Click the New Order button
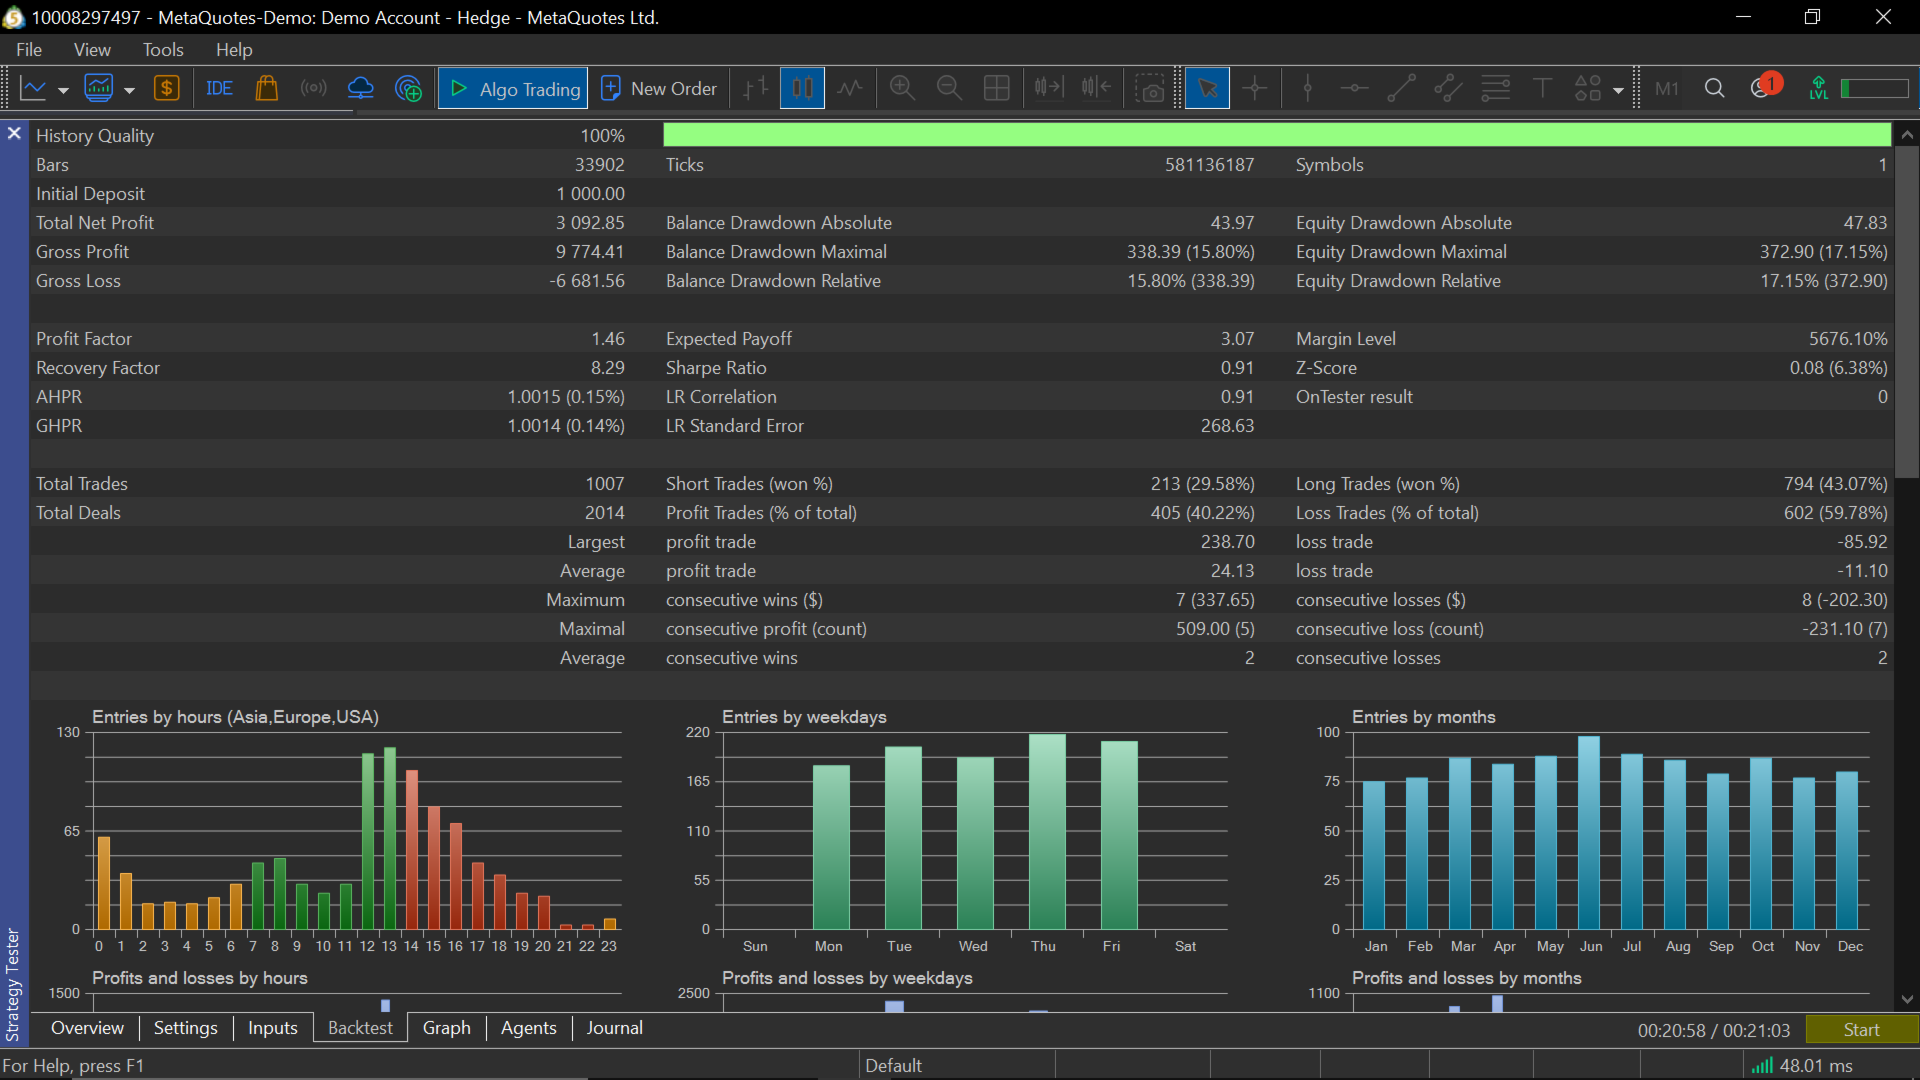The image size is (1920, 1080). 659,89
